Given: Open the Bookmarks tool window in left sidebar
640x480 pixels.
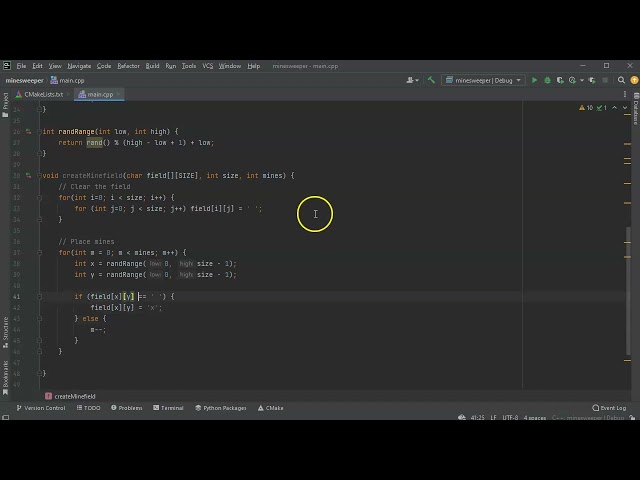Looking at the screenshot, I should [5, 378].
